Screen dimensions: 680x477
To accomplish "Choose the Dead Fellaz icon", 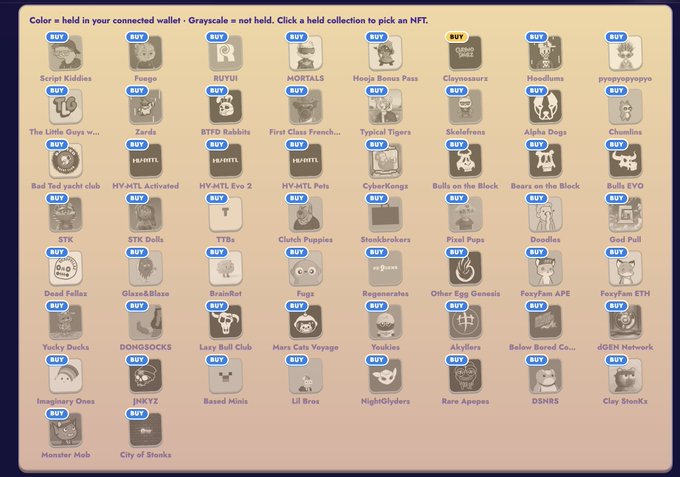I will [x=65, y=268].
